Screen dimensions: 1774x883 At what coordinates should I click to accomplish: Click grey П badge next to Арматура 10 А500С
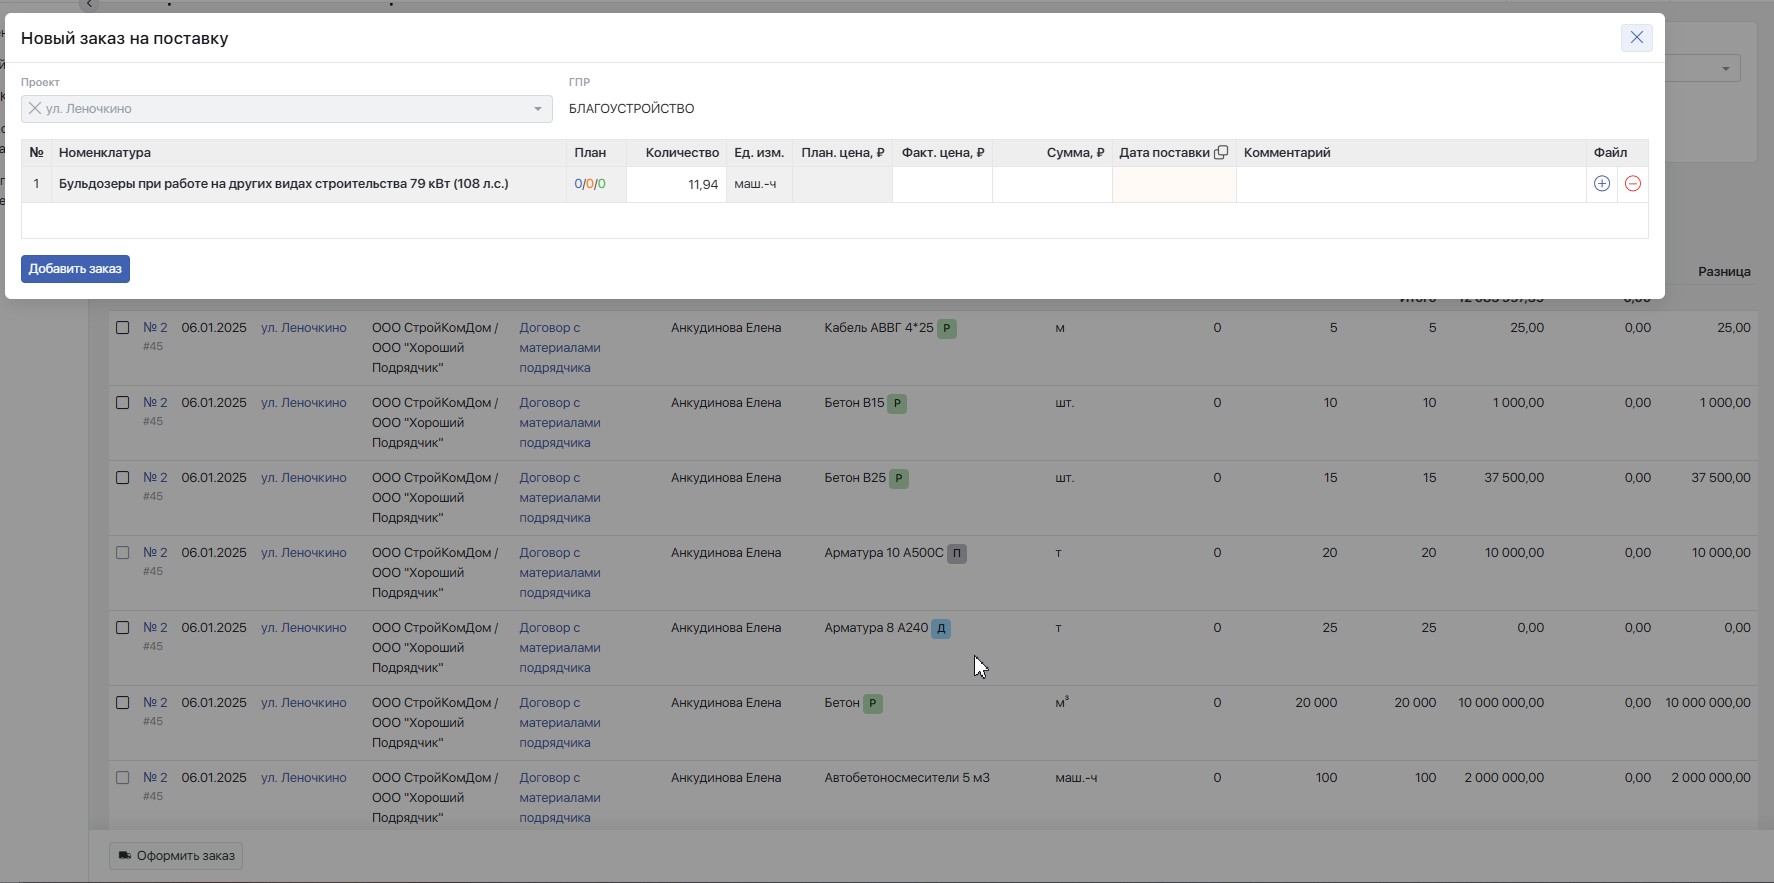957,553
